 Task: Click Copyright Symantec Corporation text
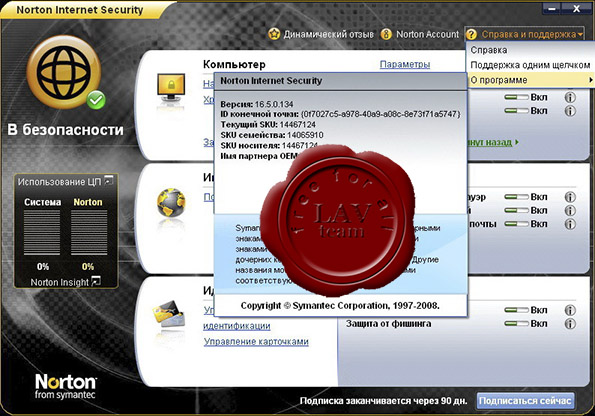click(340, 306)
